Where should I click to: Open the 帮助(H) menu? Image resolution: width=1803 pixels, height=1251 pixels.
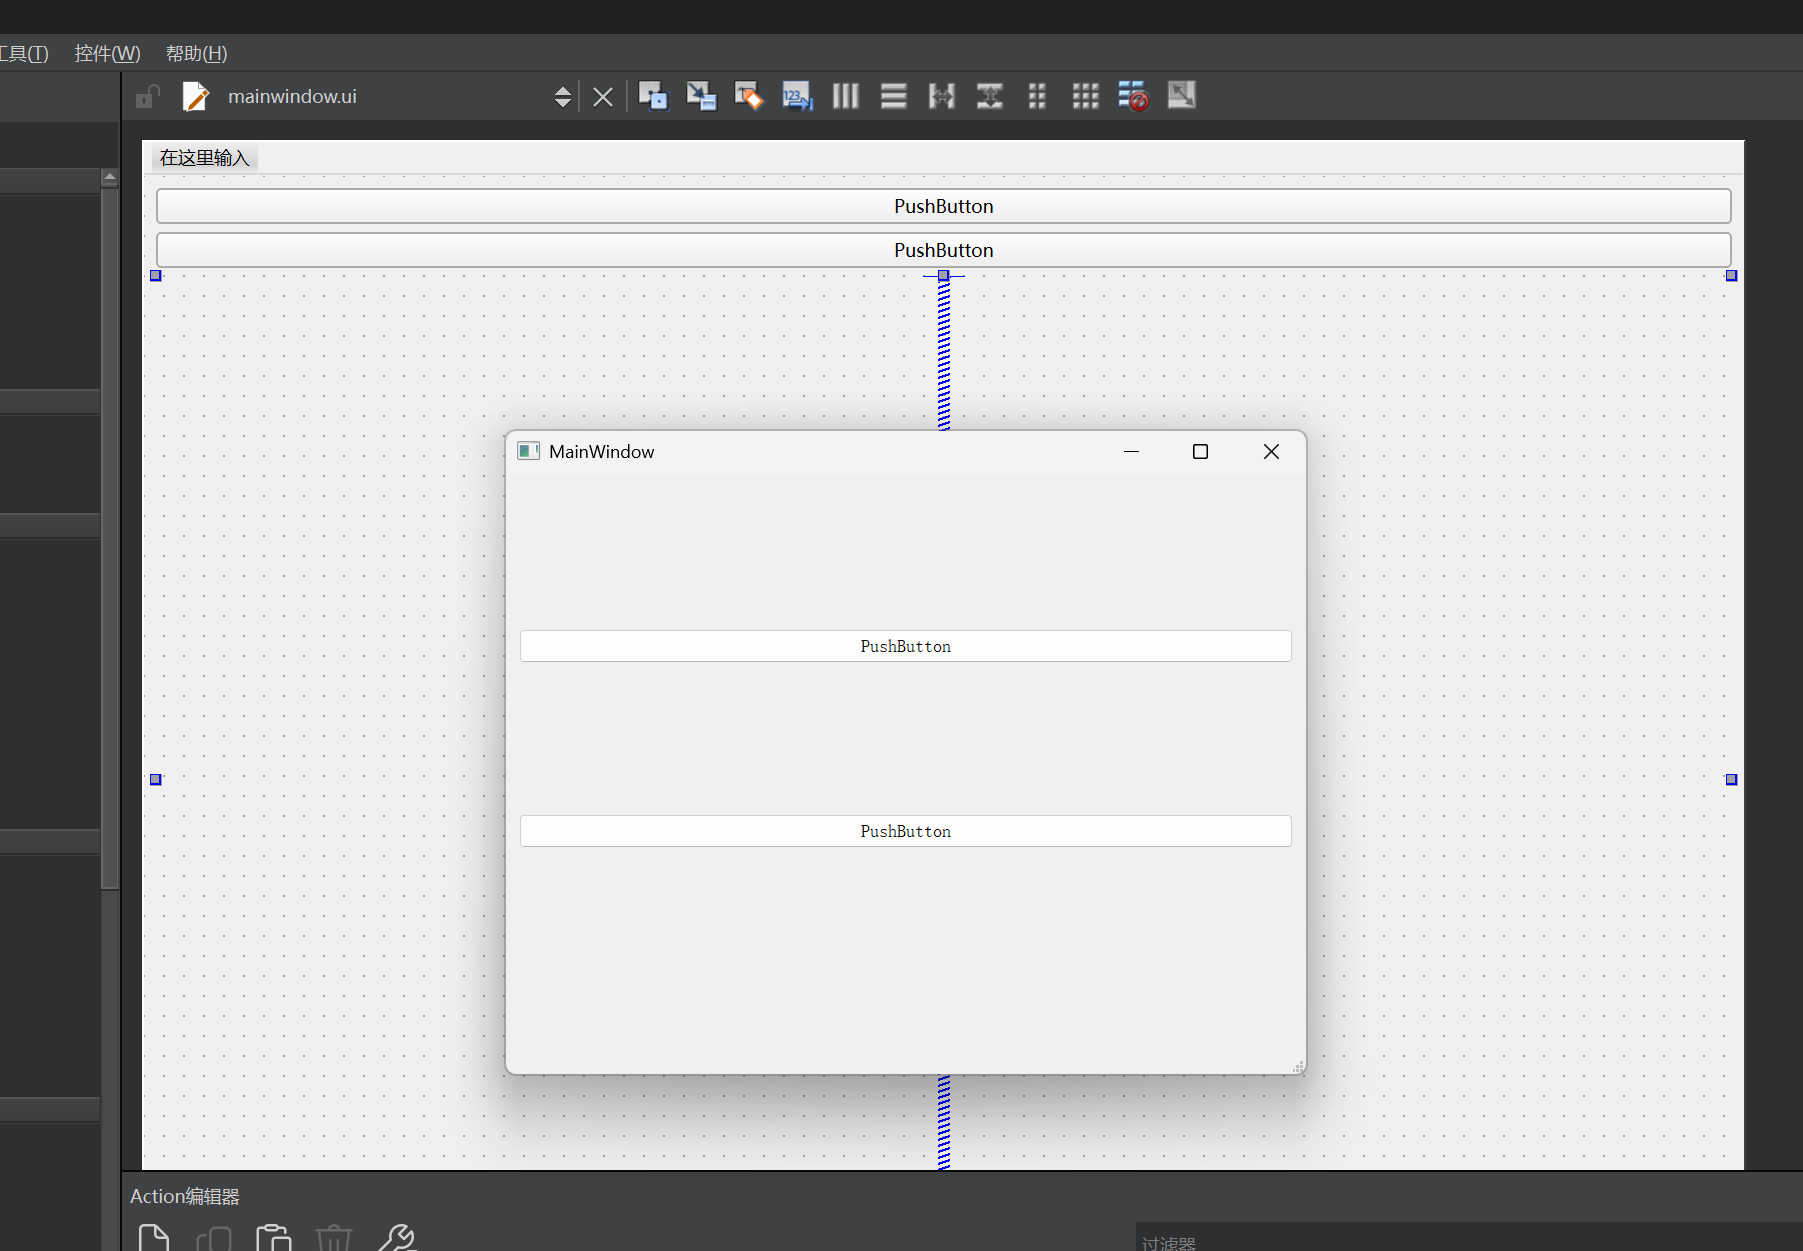coord(197,53)
